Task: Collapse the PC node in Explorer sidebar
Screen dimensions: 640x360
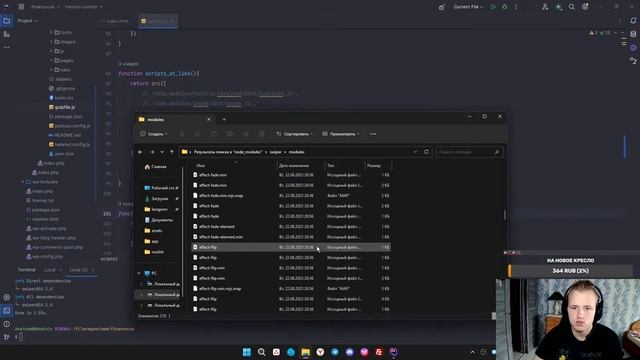Action: click(x=139, y=273)
